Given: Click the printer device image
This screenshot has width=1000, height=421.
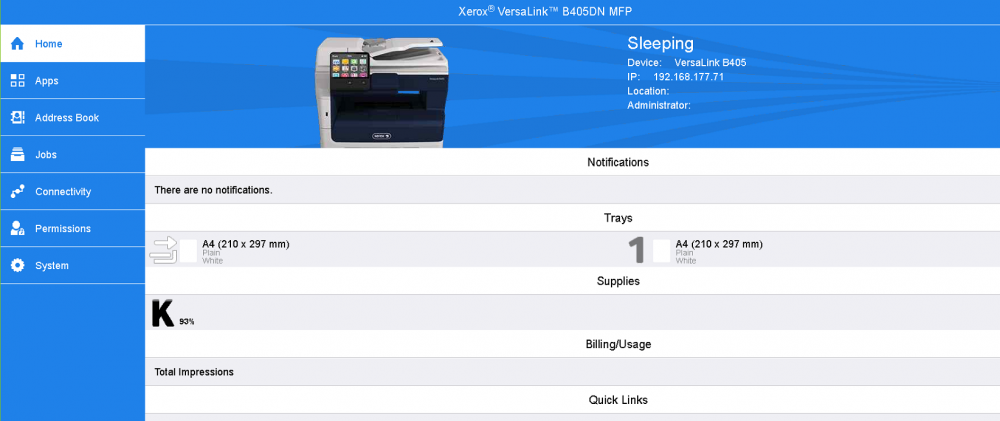Looking at the screenshot, I should pos(381,90).
